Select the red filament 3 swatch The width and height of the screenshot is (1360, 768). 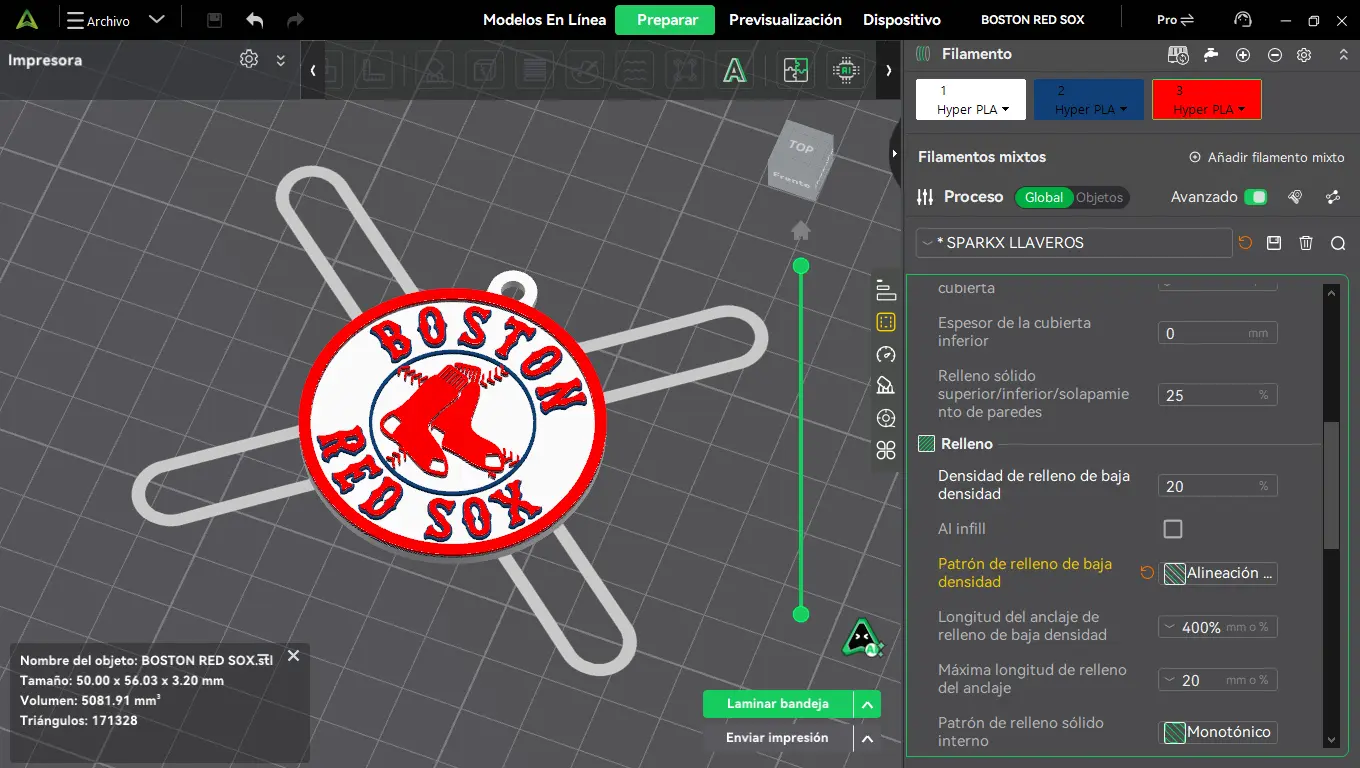coord(1207,100)
